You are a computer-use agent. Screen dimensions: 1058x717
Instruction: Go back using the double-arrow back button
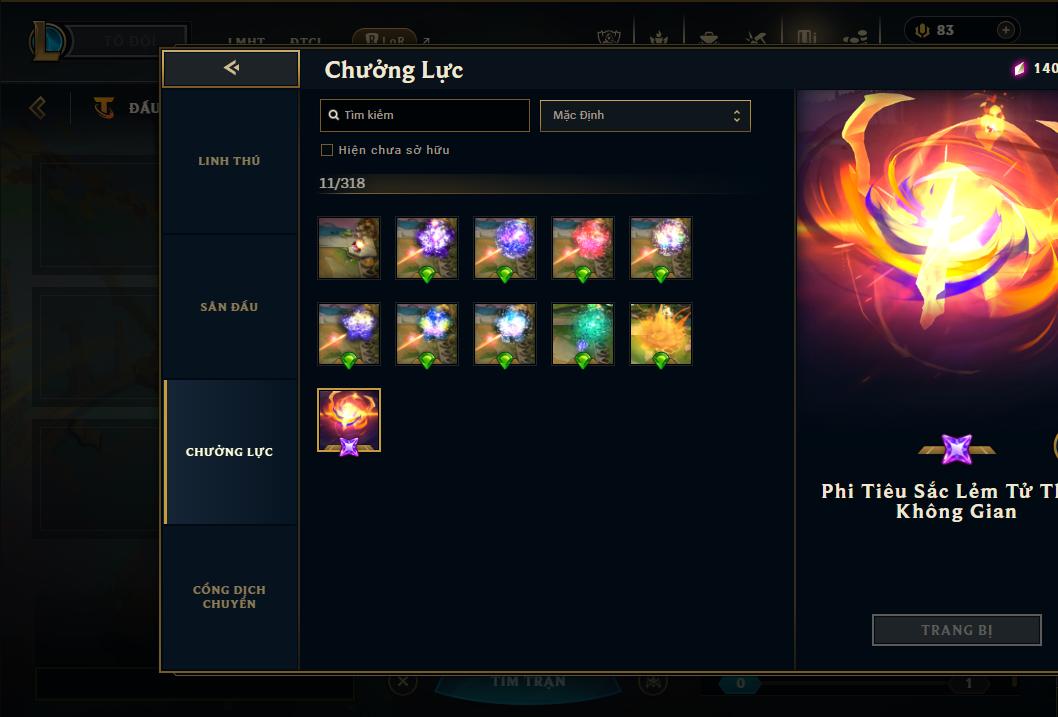(231, 68)
